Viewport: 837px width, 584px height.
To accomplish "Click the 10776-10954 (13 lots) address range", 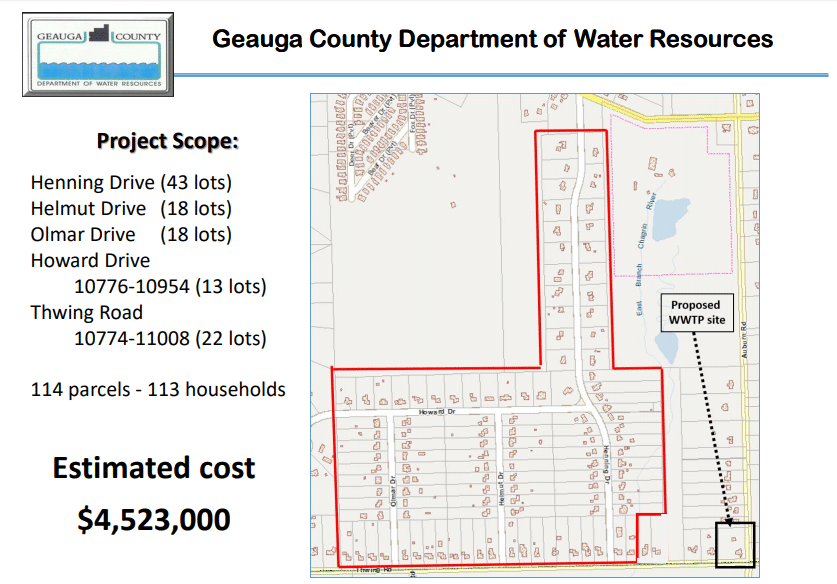I will (170, 287).
